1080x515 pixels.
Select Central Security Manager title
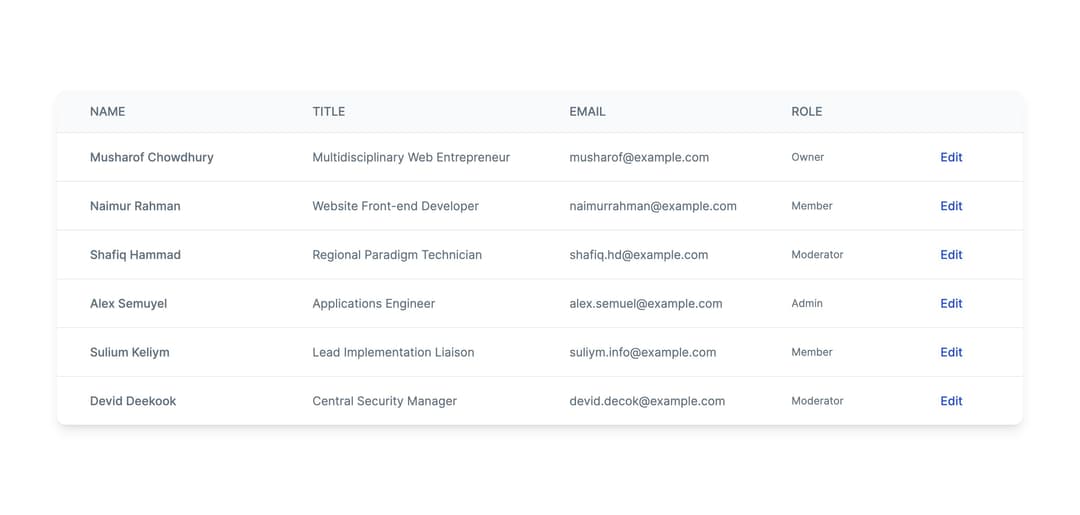(384, 401)
